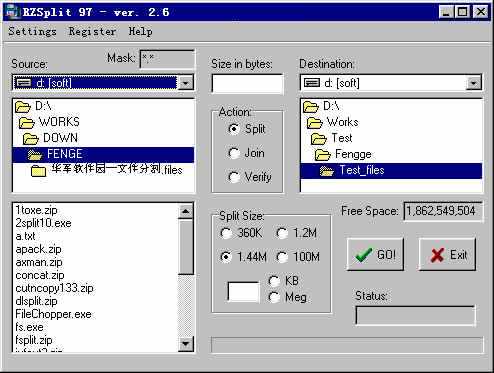Click the DOWN folder icon in Source
The width and height of the screenshot is (494, 373).
[31, 138]
